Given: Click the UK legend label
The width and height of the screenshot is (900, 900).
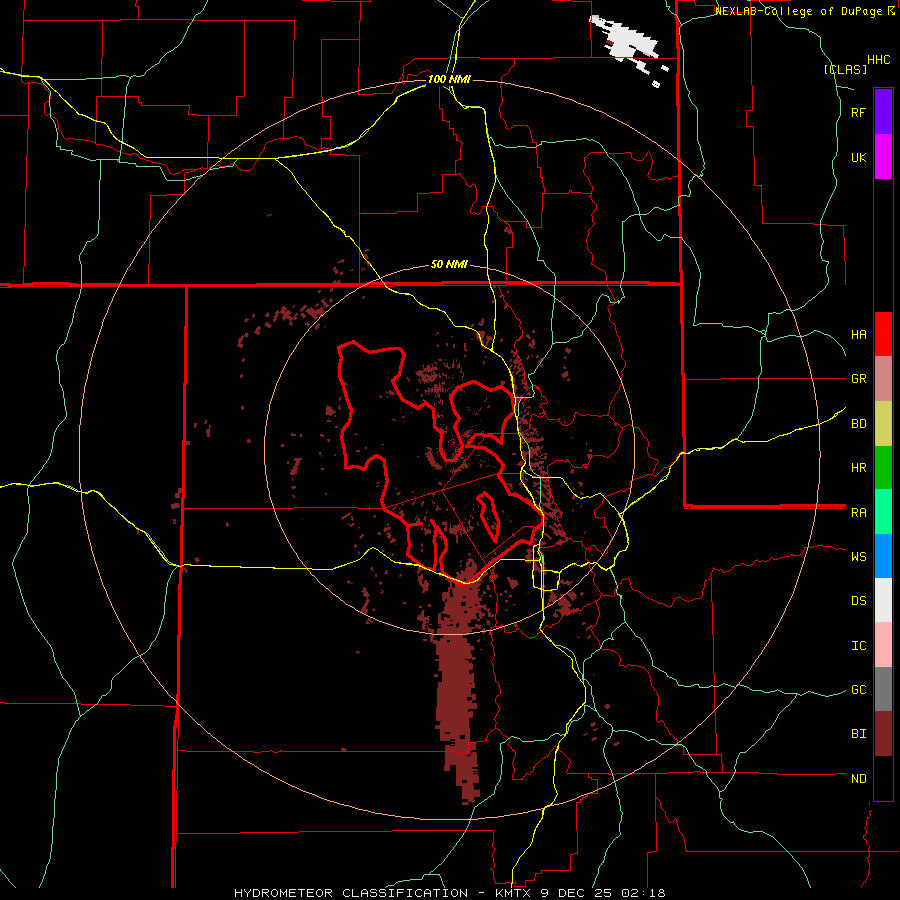Looking at the screenshot, I should point(858,157).
